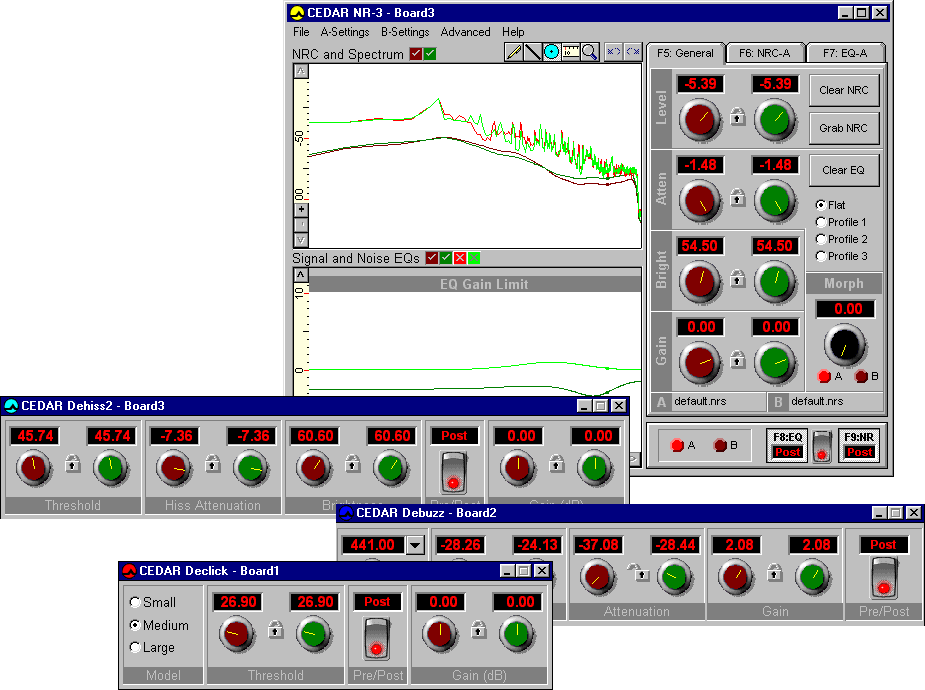Open the Help menu
The height and width of the screenshot is (690, 925).
point(513,32)
